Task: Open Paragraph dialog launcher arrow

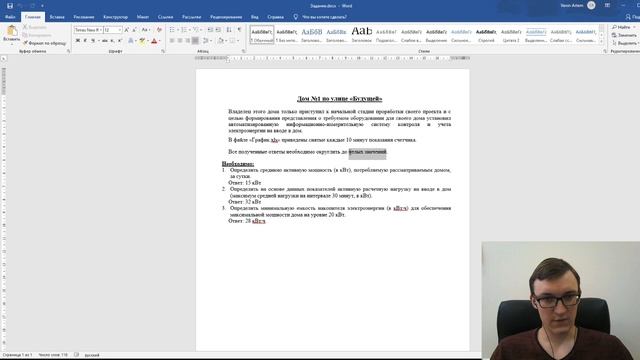Action: point(243,51)
